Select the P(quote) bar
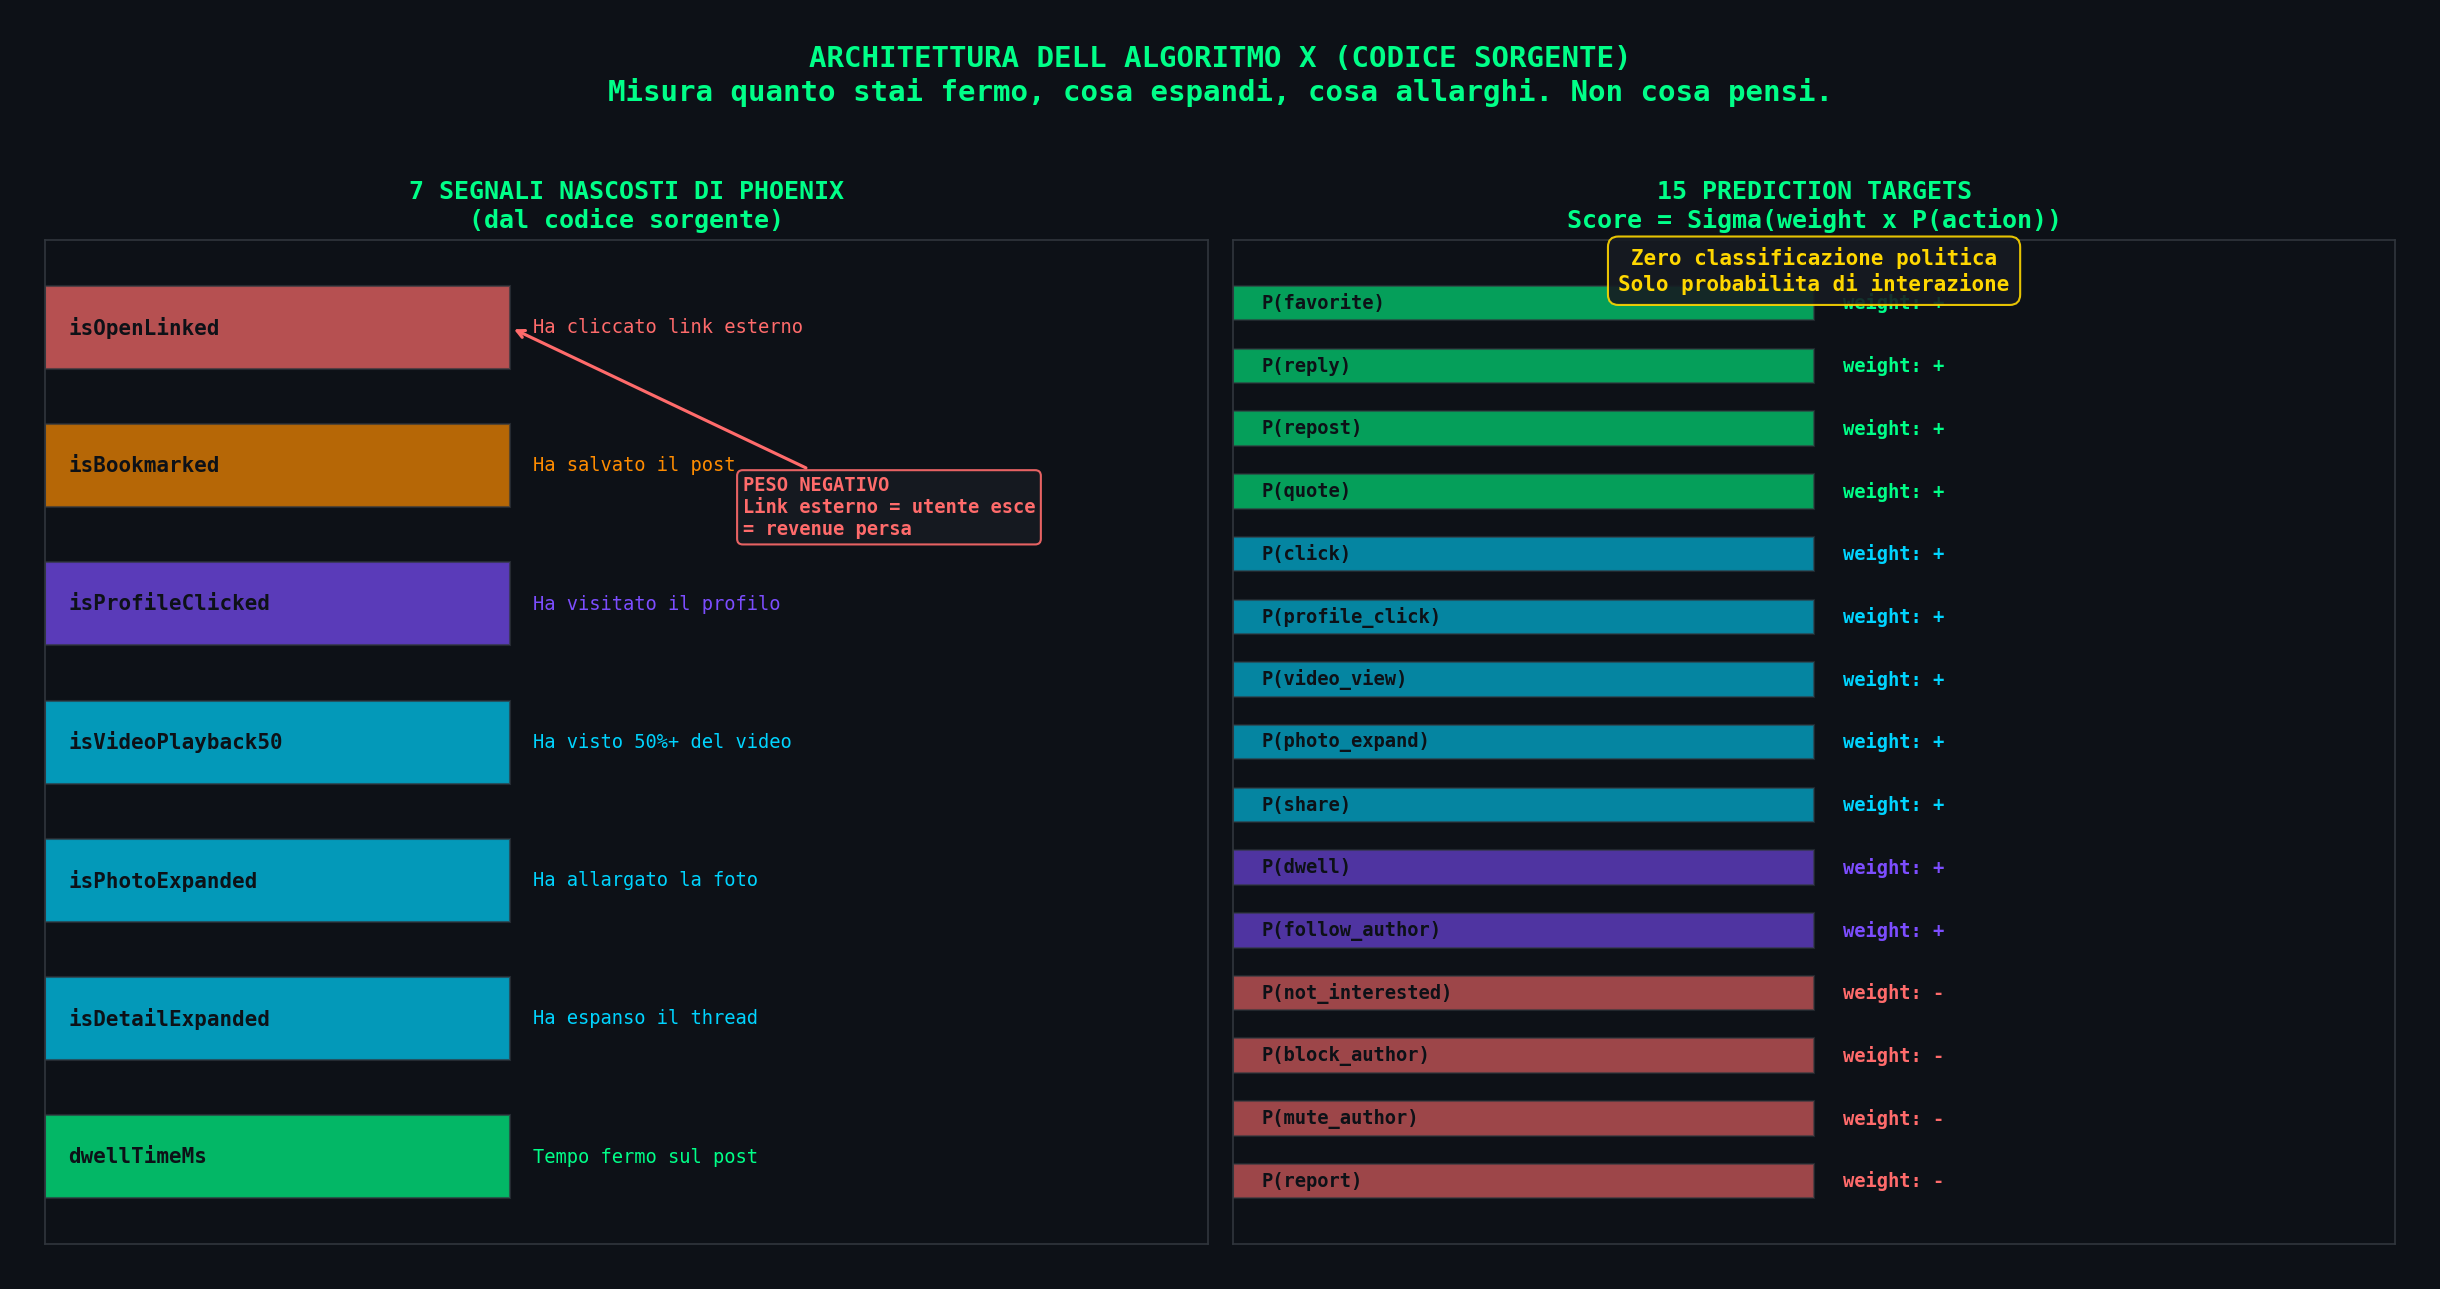Viewport: 2440px width, 1289px height. 1522,491
